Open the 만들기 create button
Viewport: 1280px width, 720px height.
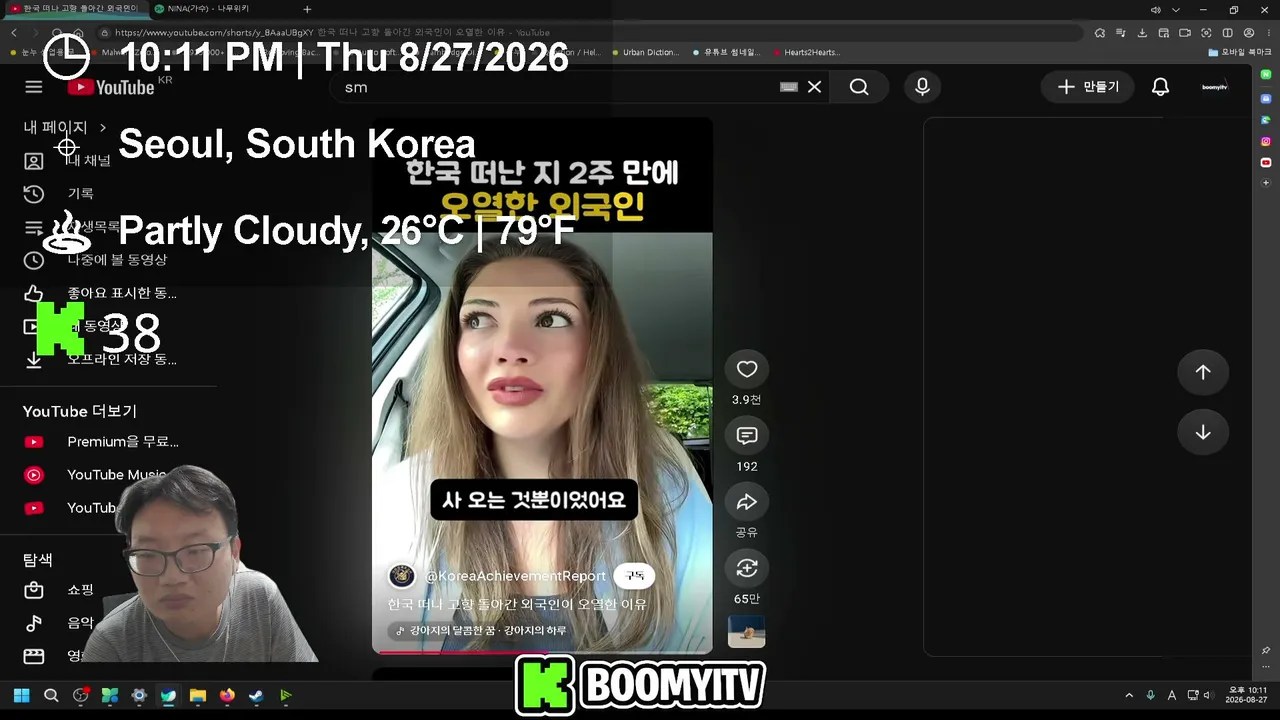1088,87
